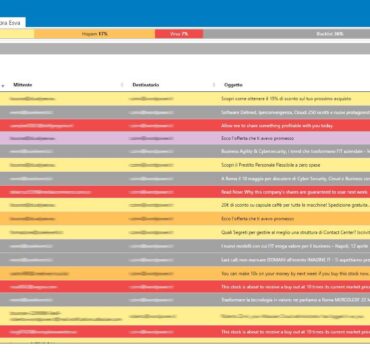The image size is (370, 362).
Task: Select the 'Read Now: Why this company's shares' row
Action: [185, 192]
